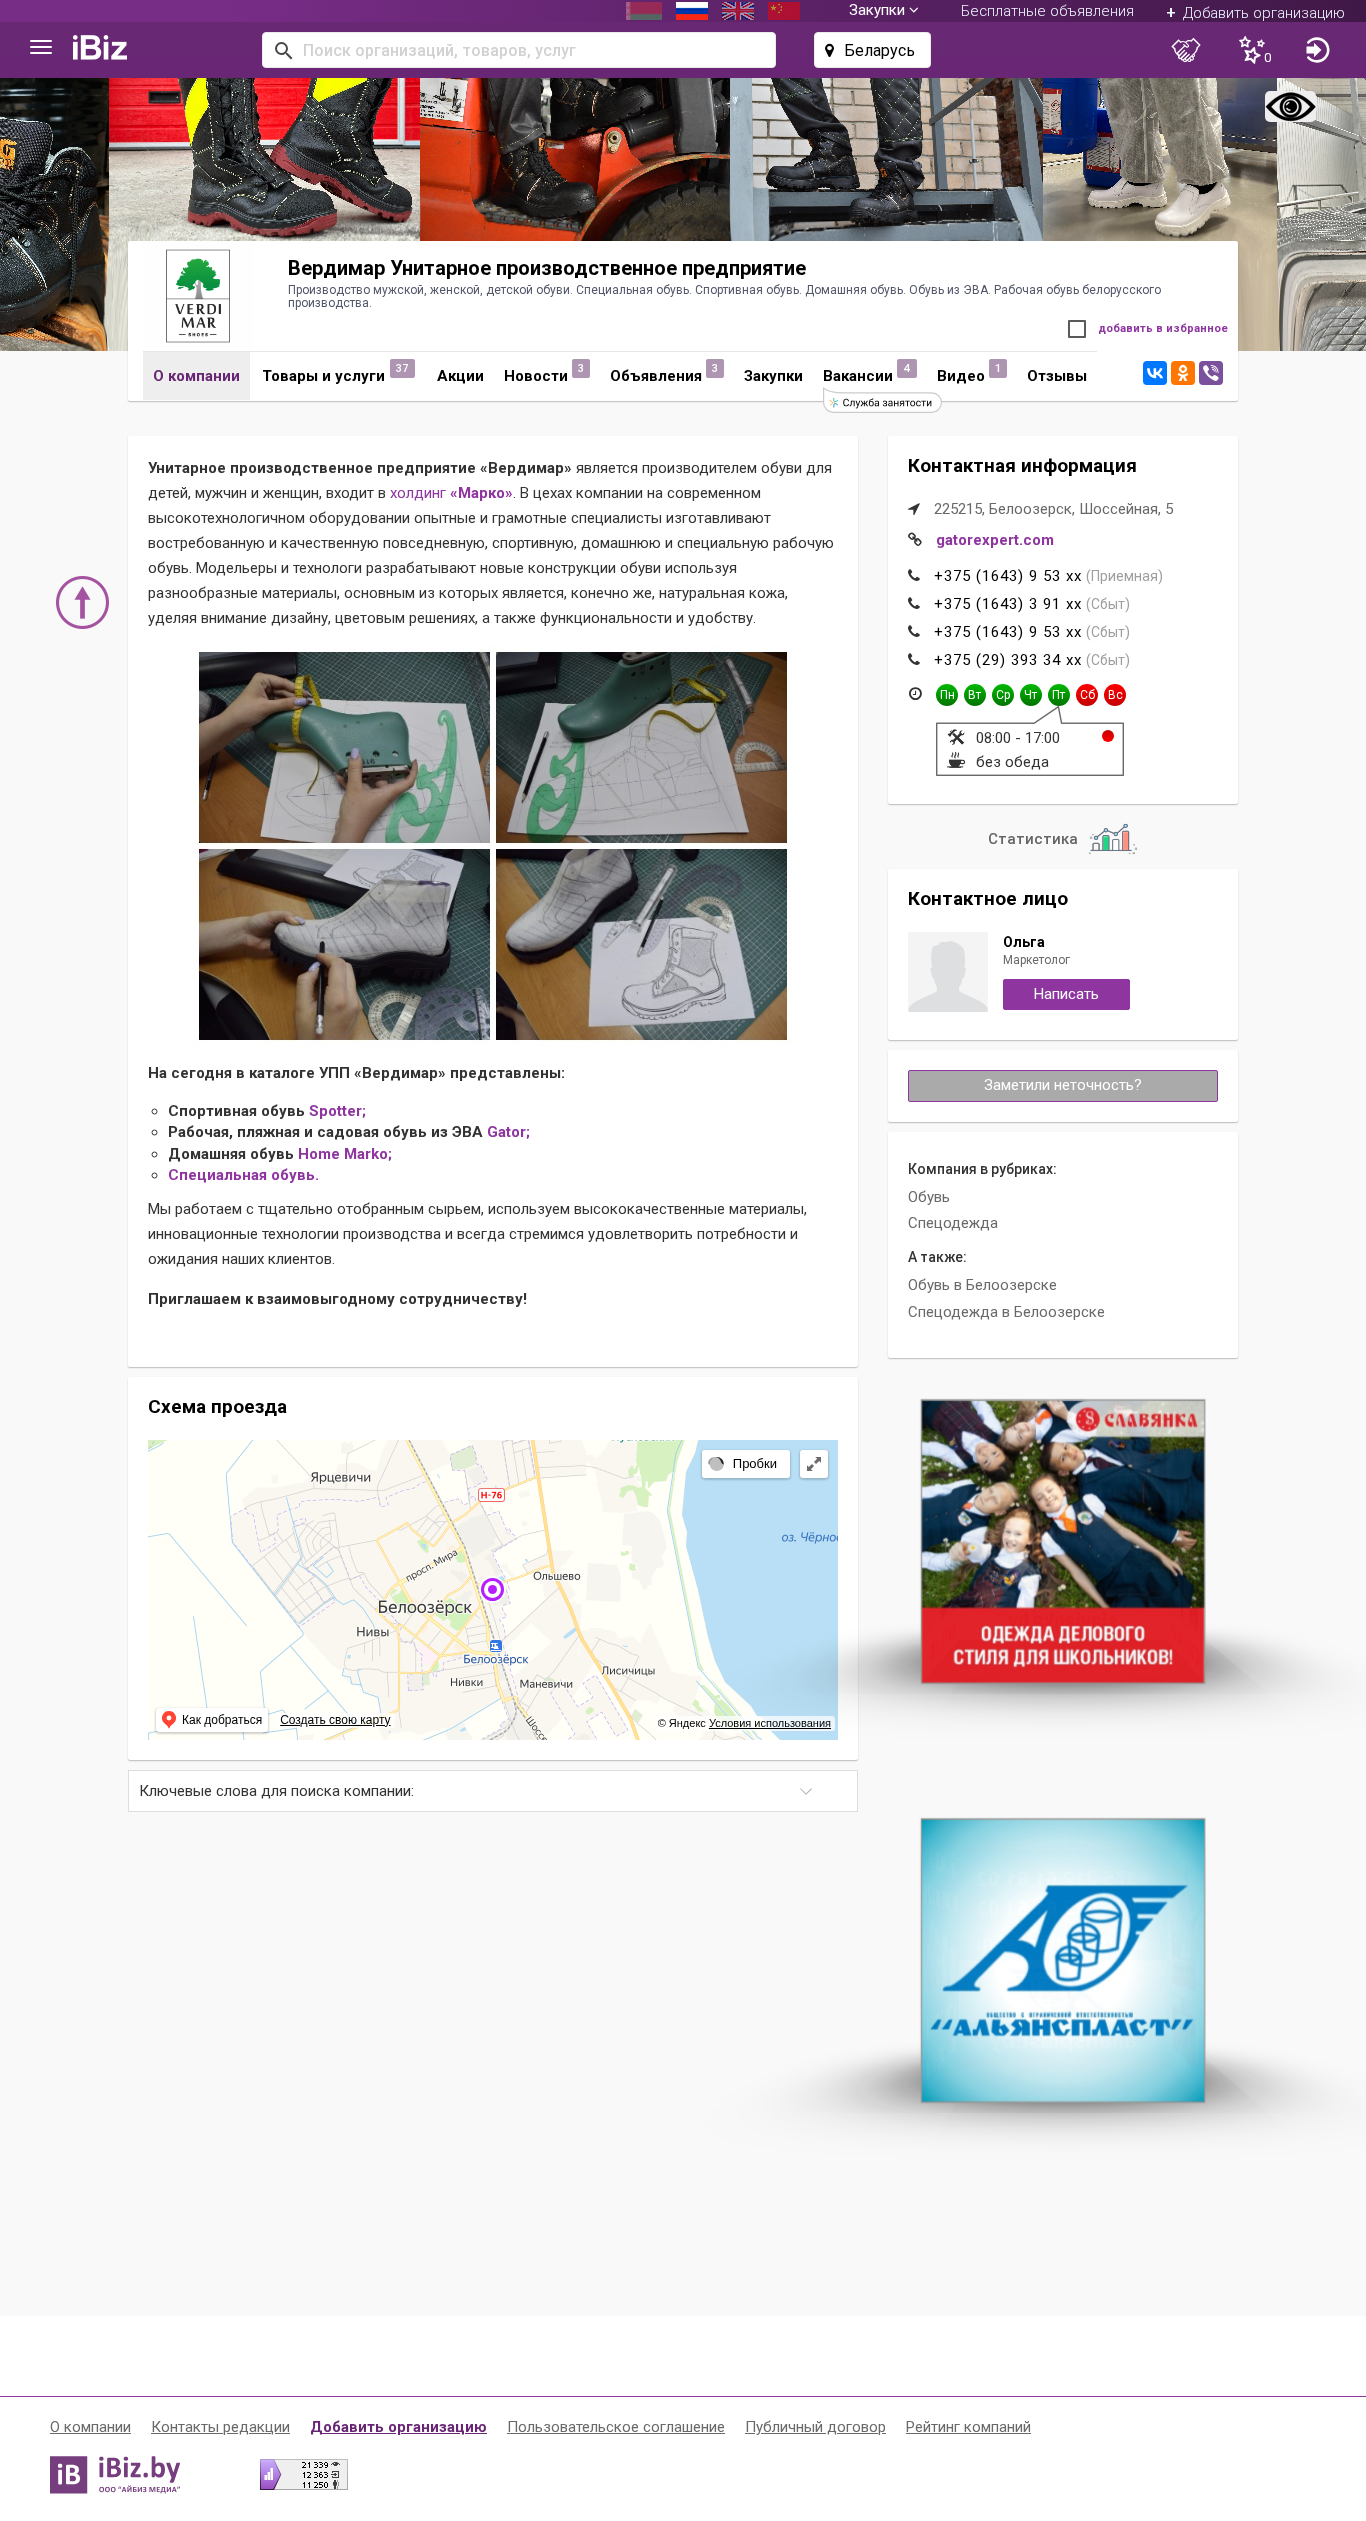Select the Saturday (Сб) schedule circle

click(x=1087, y=695)
